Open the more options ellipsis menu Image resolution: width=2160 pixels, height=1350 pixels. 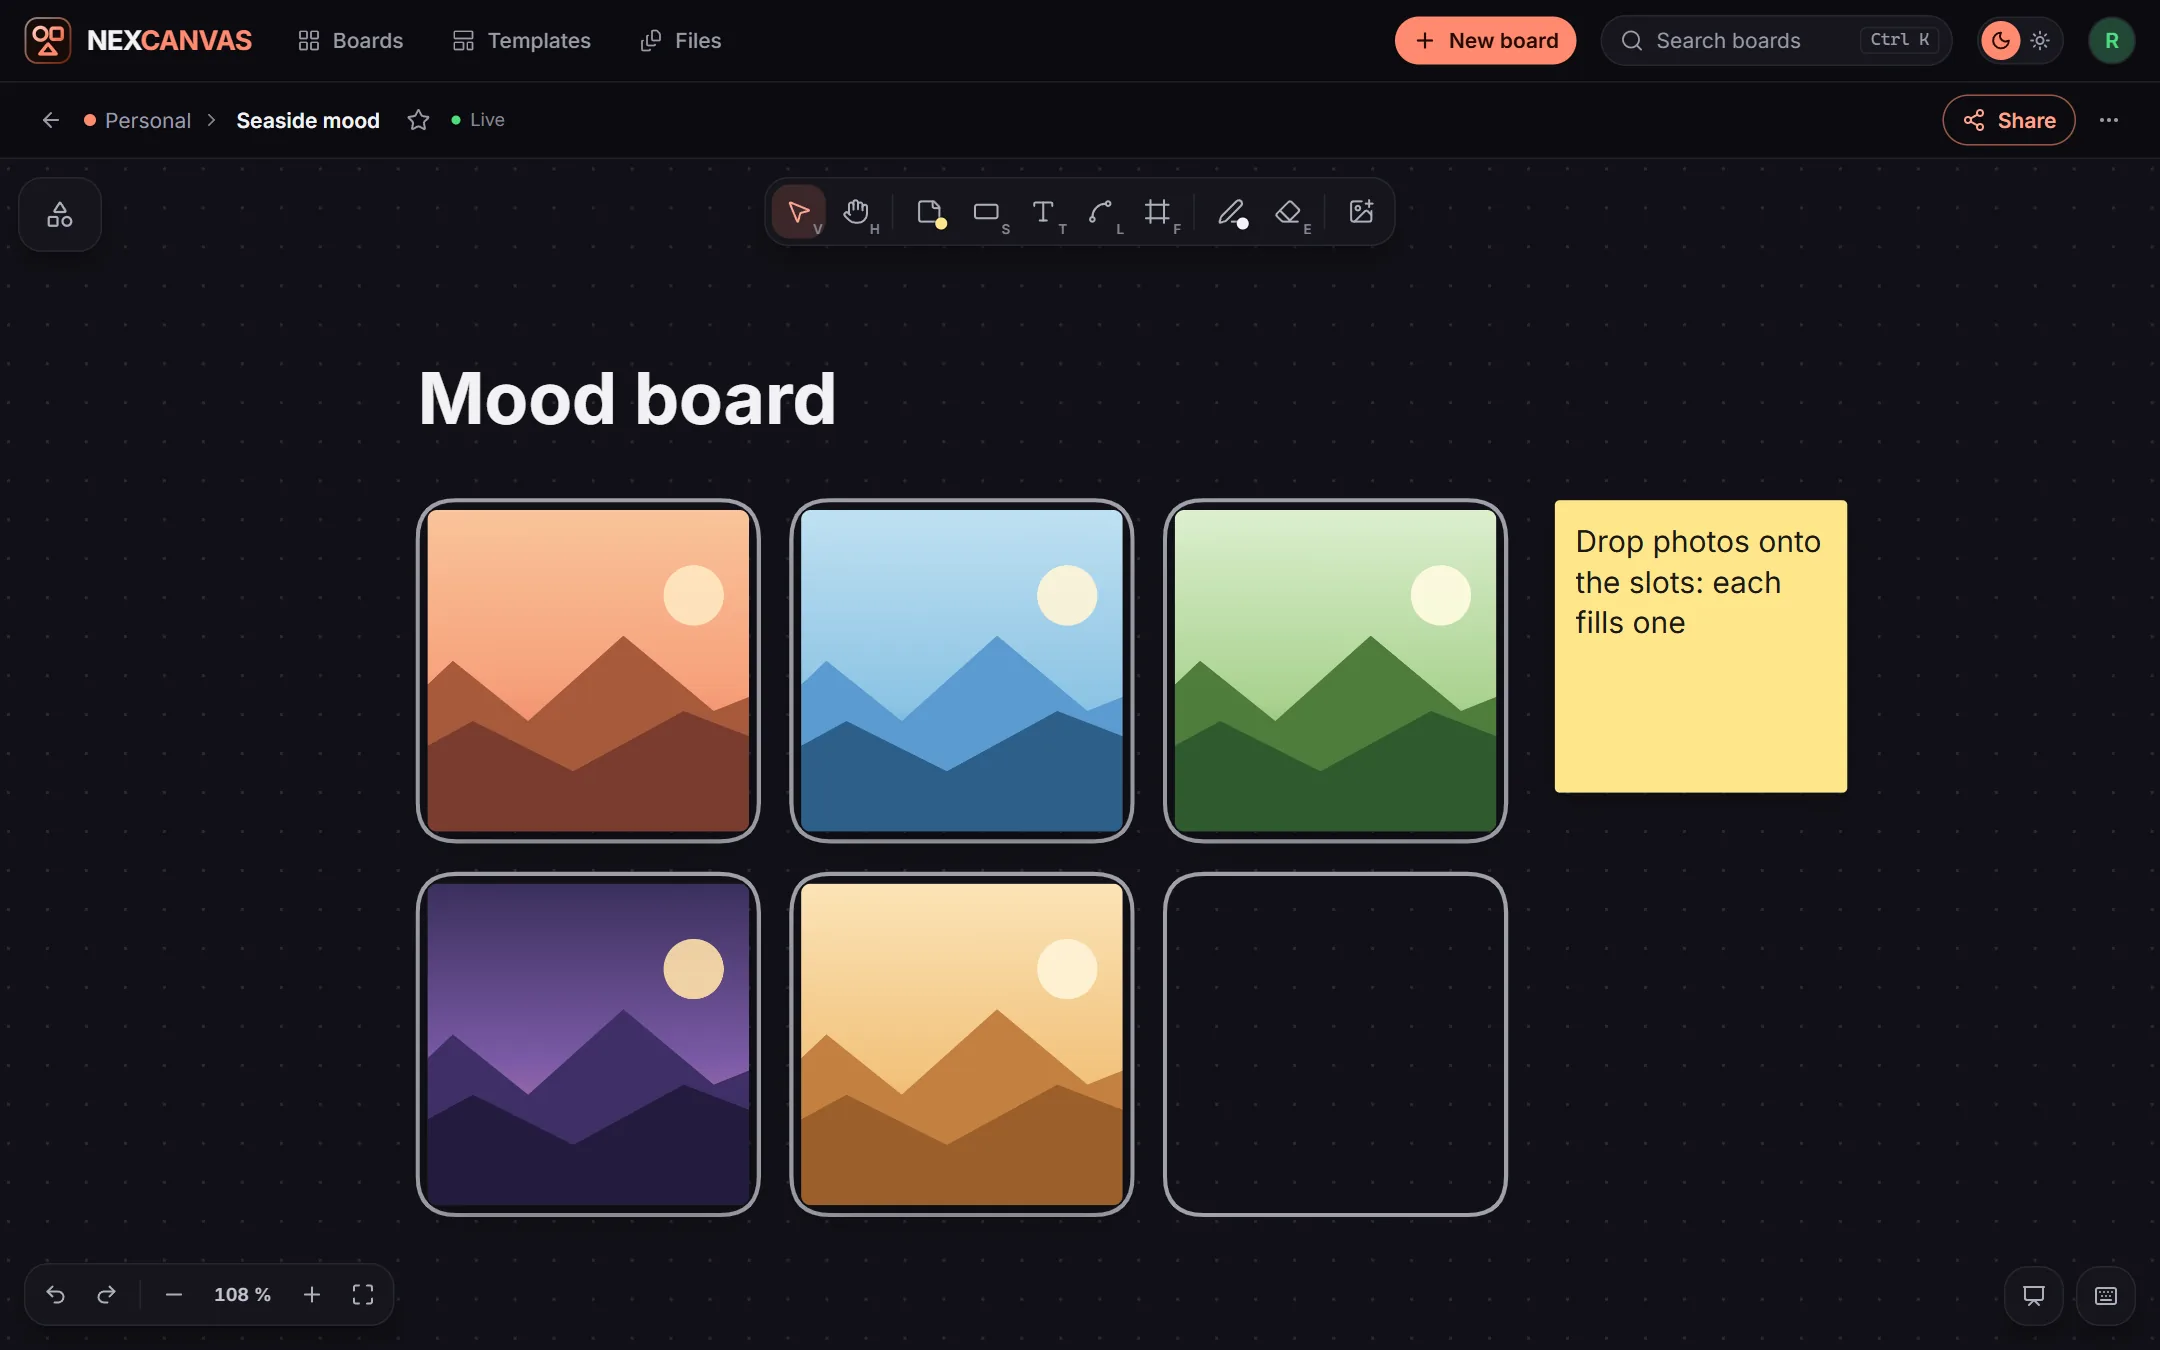coord(2109,120)
